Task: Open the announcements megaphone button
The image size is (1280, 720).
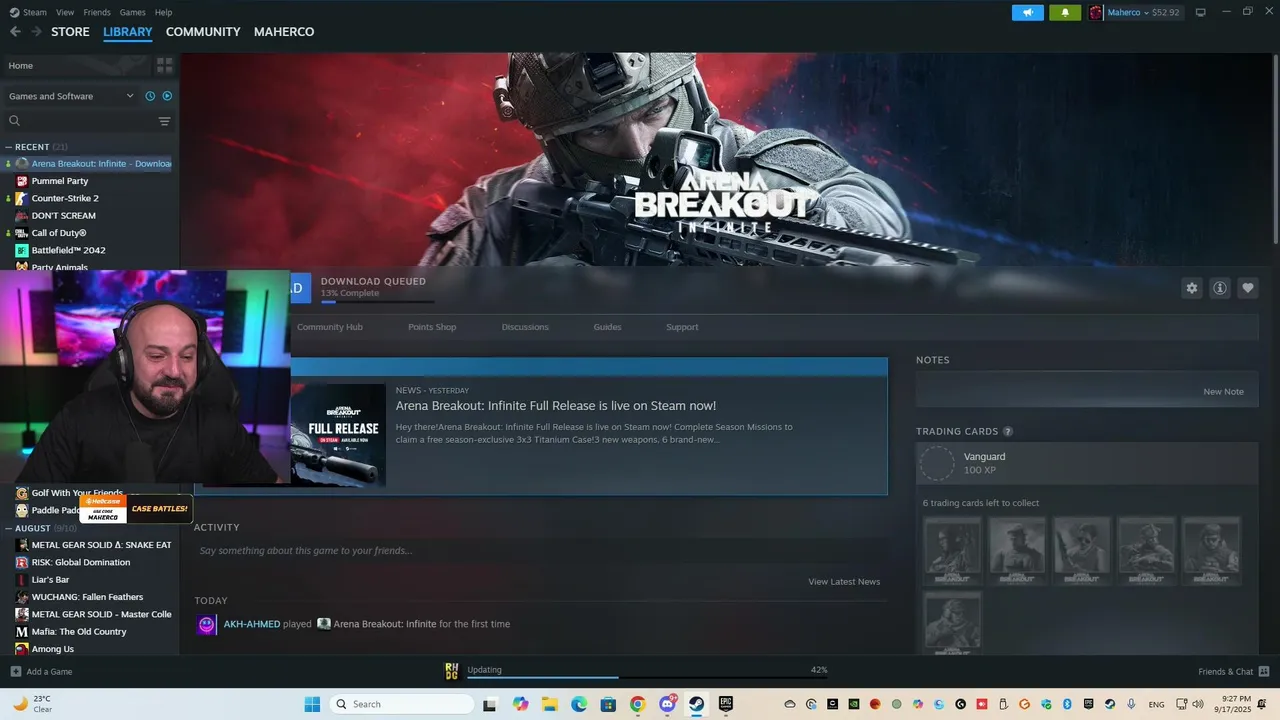Action: 1027,12
